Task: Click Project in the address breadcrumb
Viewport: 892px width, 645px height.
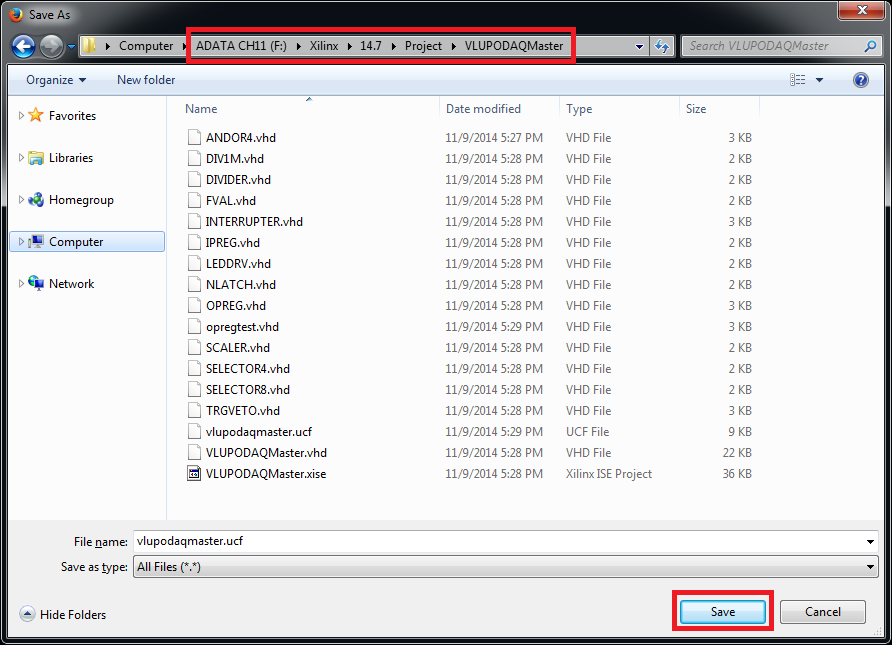Action: click(x=423, y=46)
